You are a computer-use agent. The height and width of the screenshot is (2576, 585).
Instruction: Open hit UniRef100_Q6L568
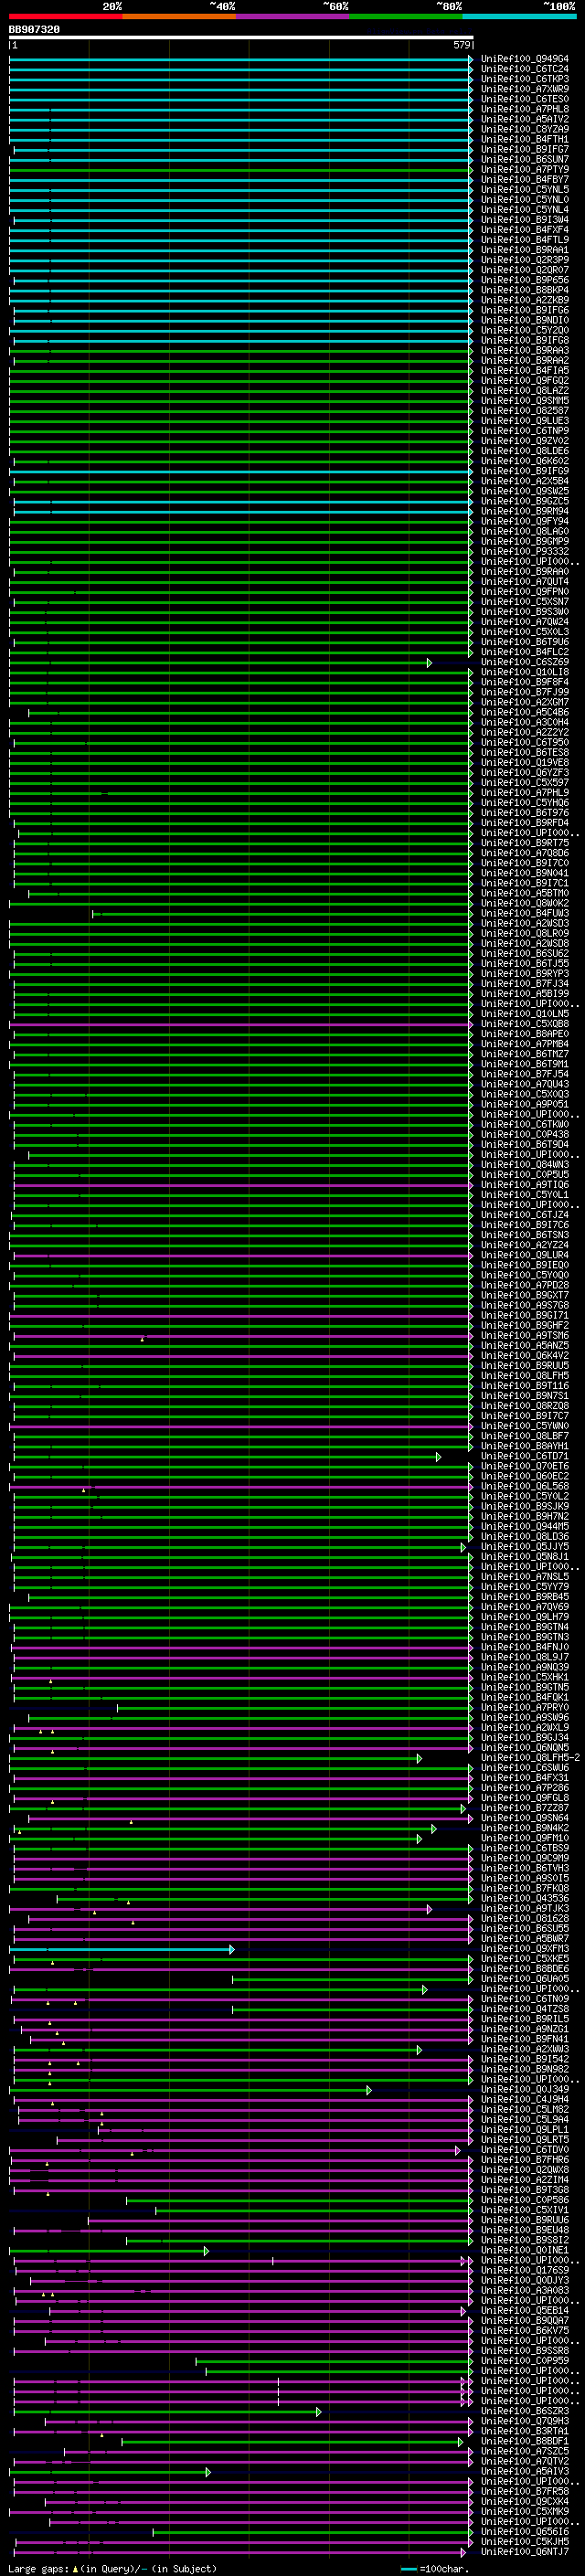tap(525, 1486)
